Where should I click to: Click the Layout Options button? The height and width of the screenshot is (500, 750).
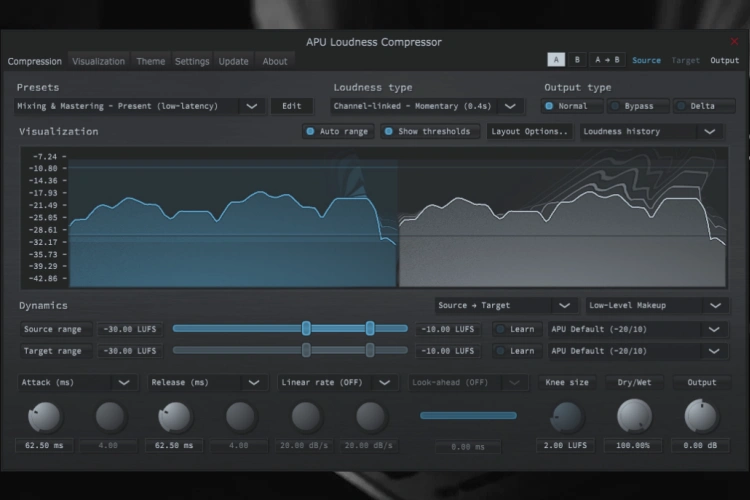point(530,131)
